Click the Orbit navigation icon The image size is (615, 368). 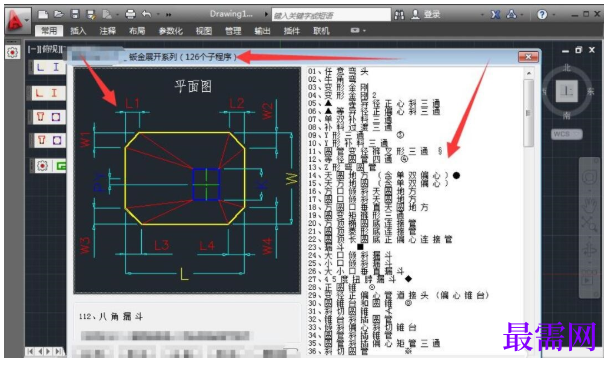pos(590,250)
